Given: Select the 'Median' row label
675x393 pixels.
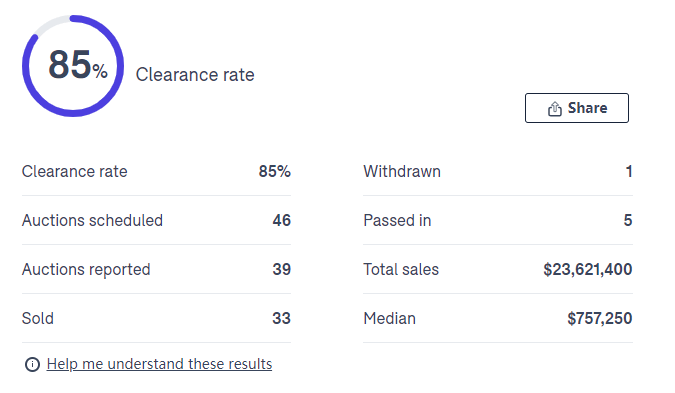Looking at the screenshot, I should 389,319.
